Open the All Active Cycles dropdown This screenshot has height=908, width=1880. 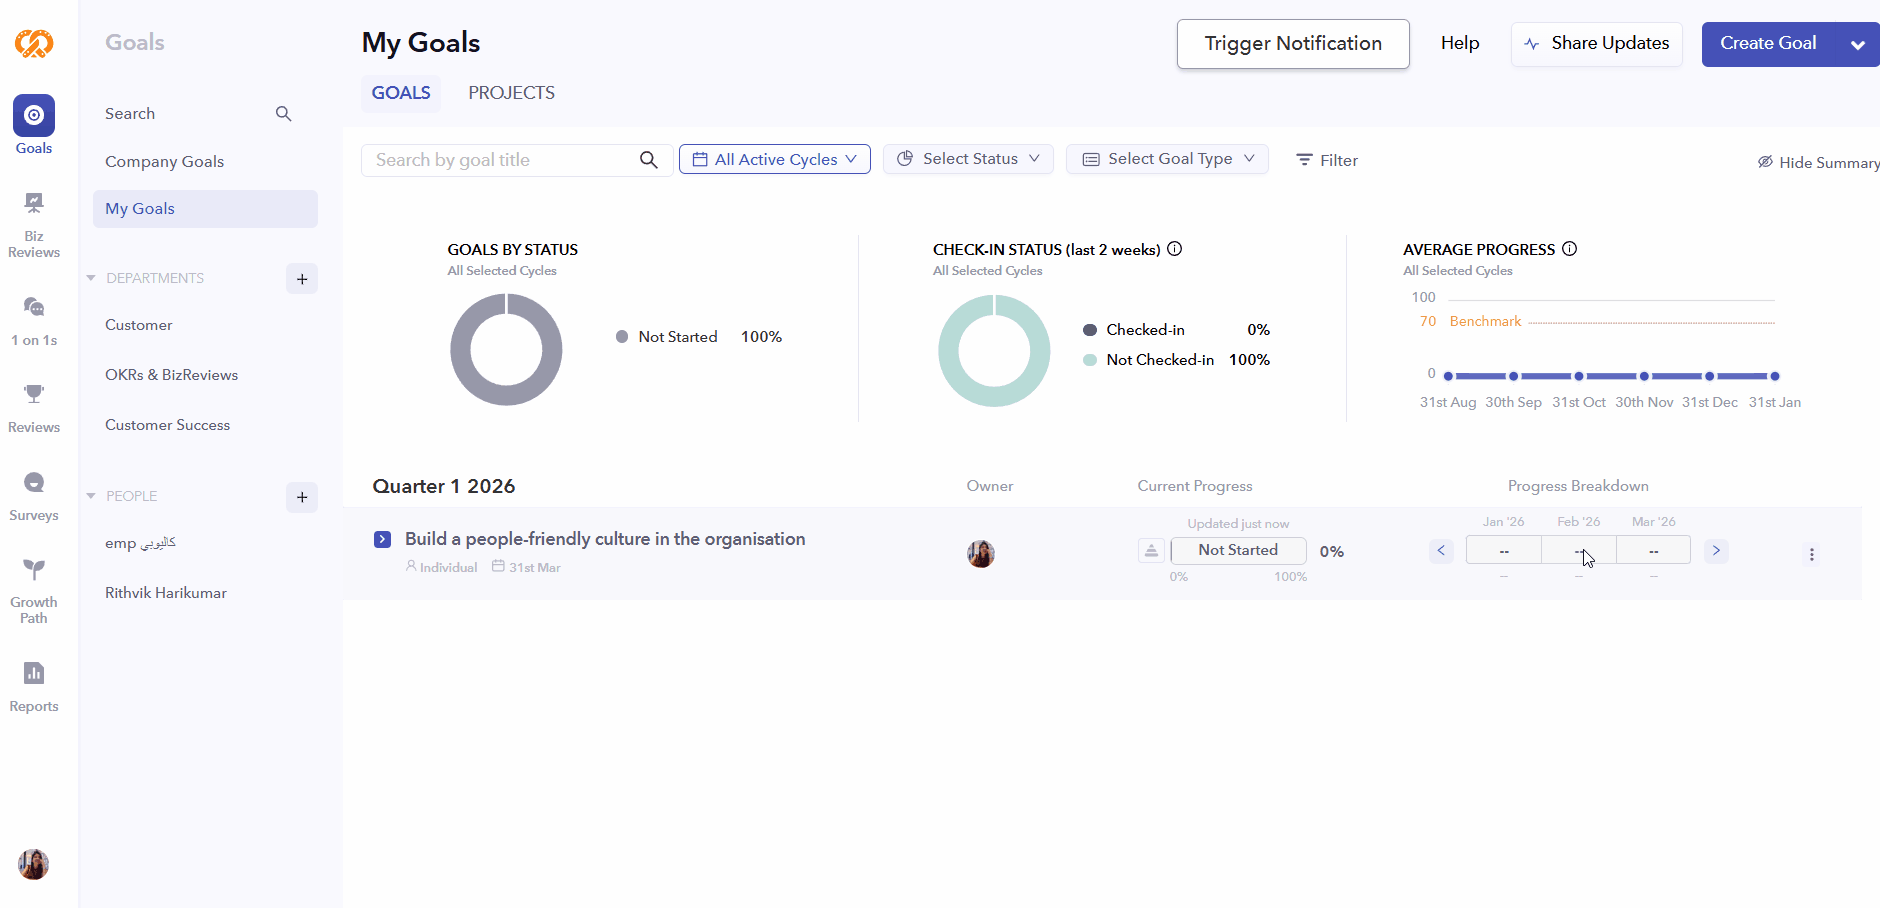click(774, 159)
